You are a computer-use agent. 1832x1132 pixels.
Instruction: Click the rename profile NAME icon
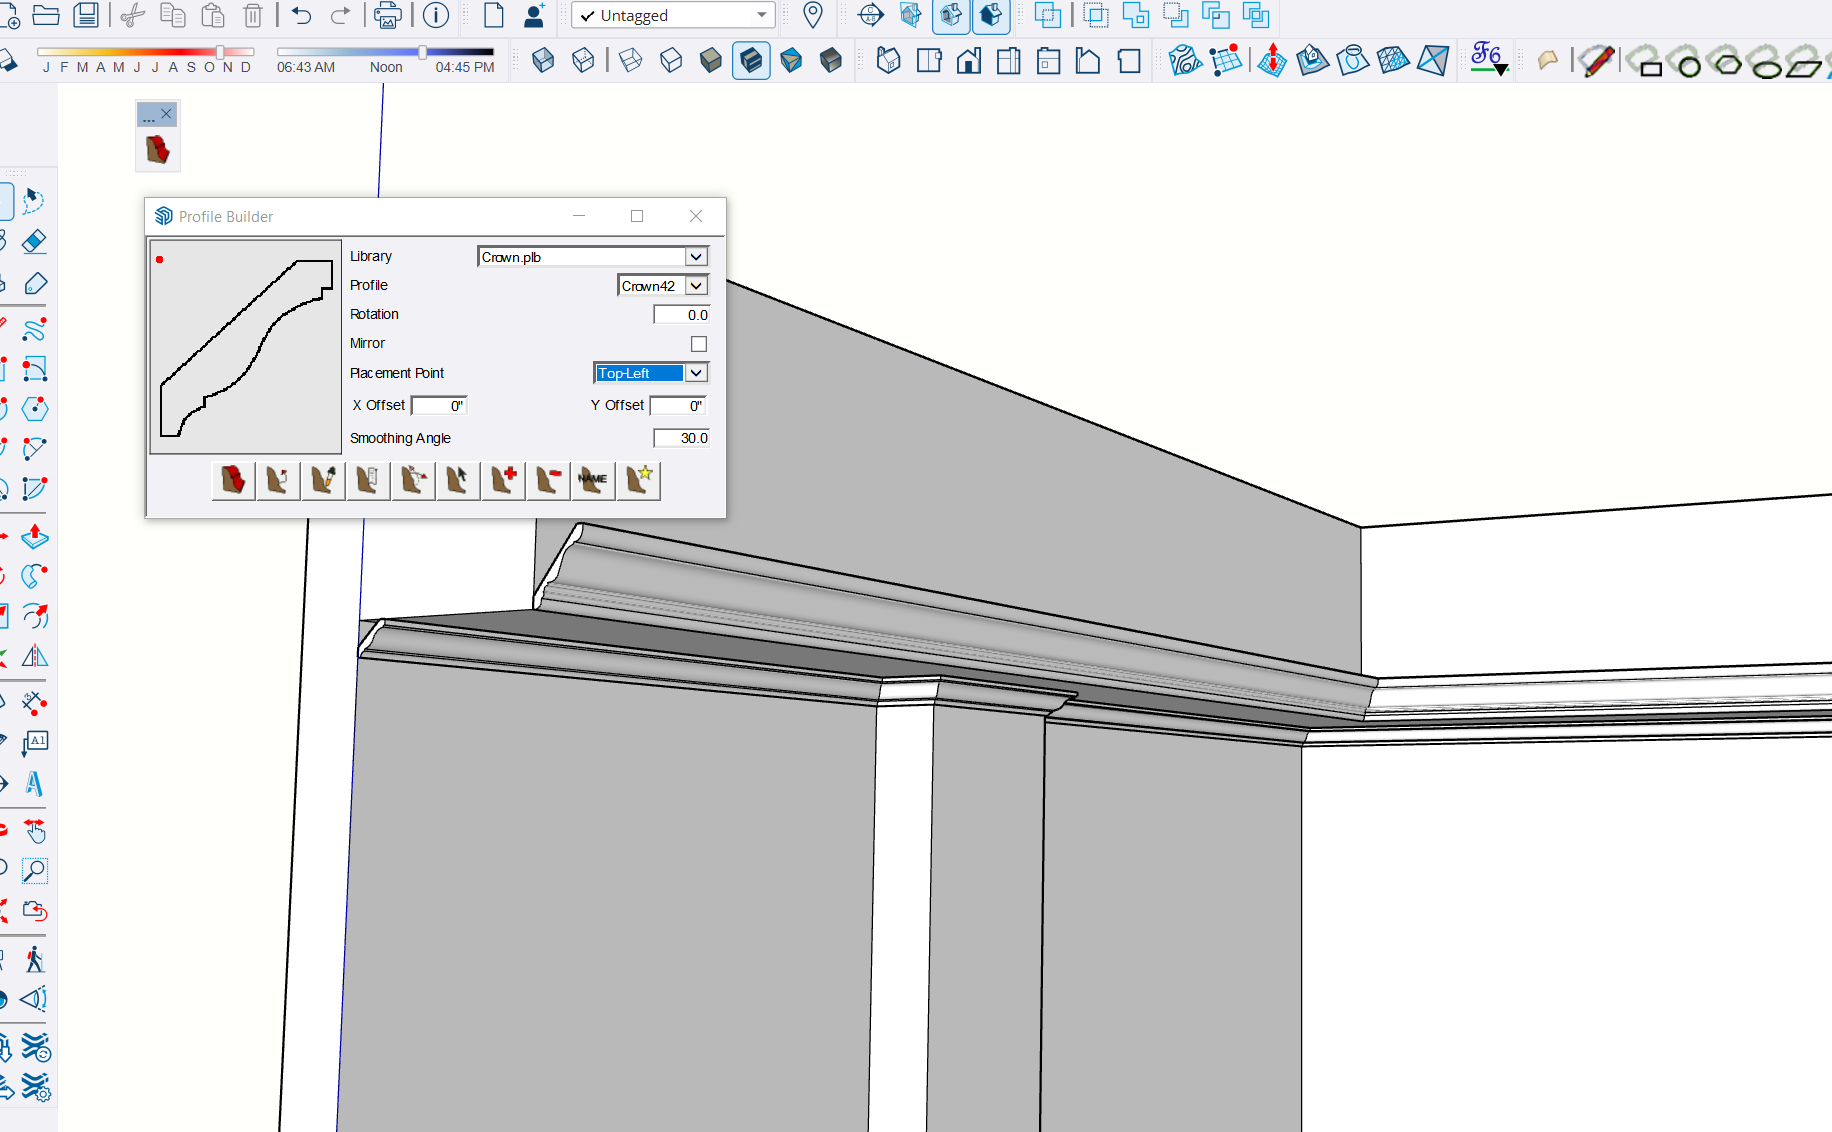pyautogui.click(x=593, y=481)
